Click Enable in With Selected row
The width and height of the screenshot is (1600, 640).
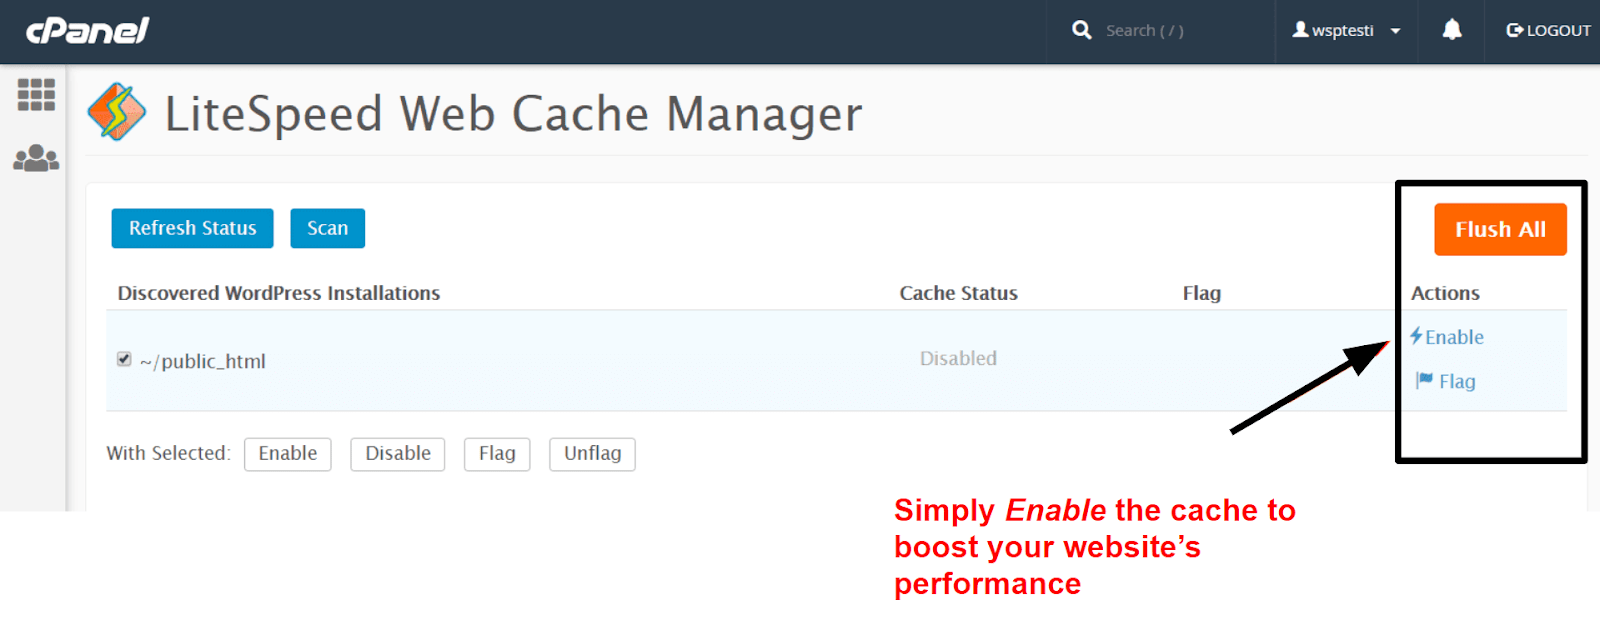(x=287, y=454)
